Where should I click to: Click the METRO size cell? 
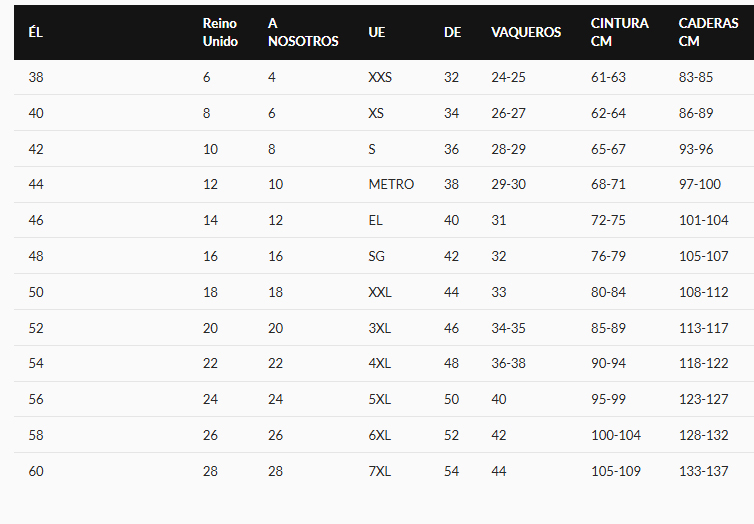(x=391, y=184)
